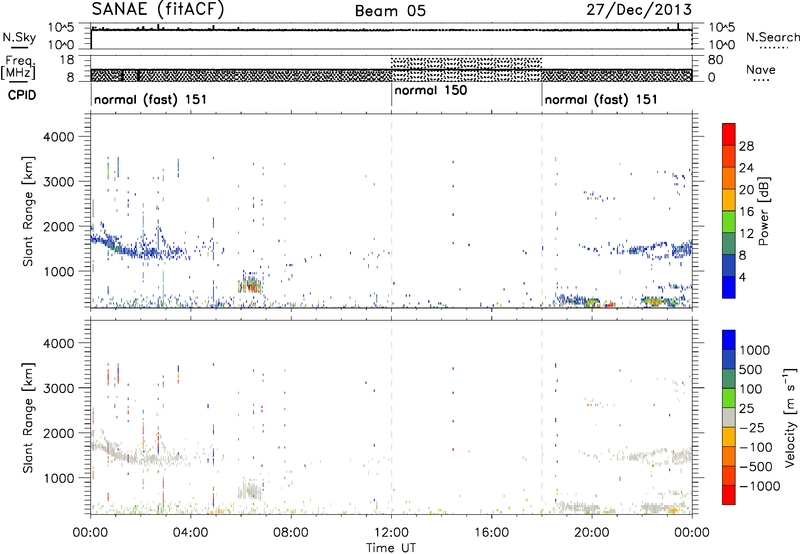Click the 12:00 time tick label

coord(391,533)
